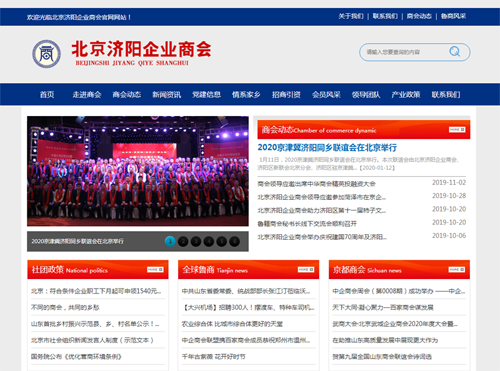
Task: Select 领导团队 in the main menu
Action: tap(366, 95)
